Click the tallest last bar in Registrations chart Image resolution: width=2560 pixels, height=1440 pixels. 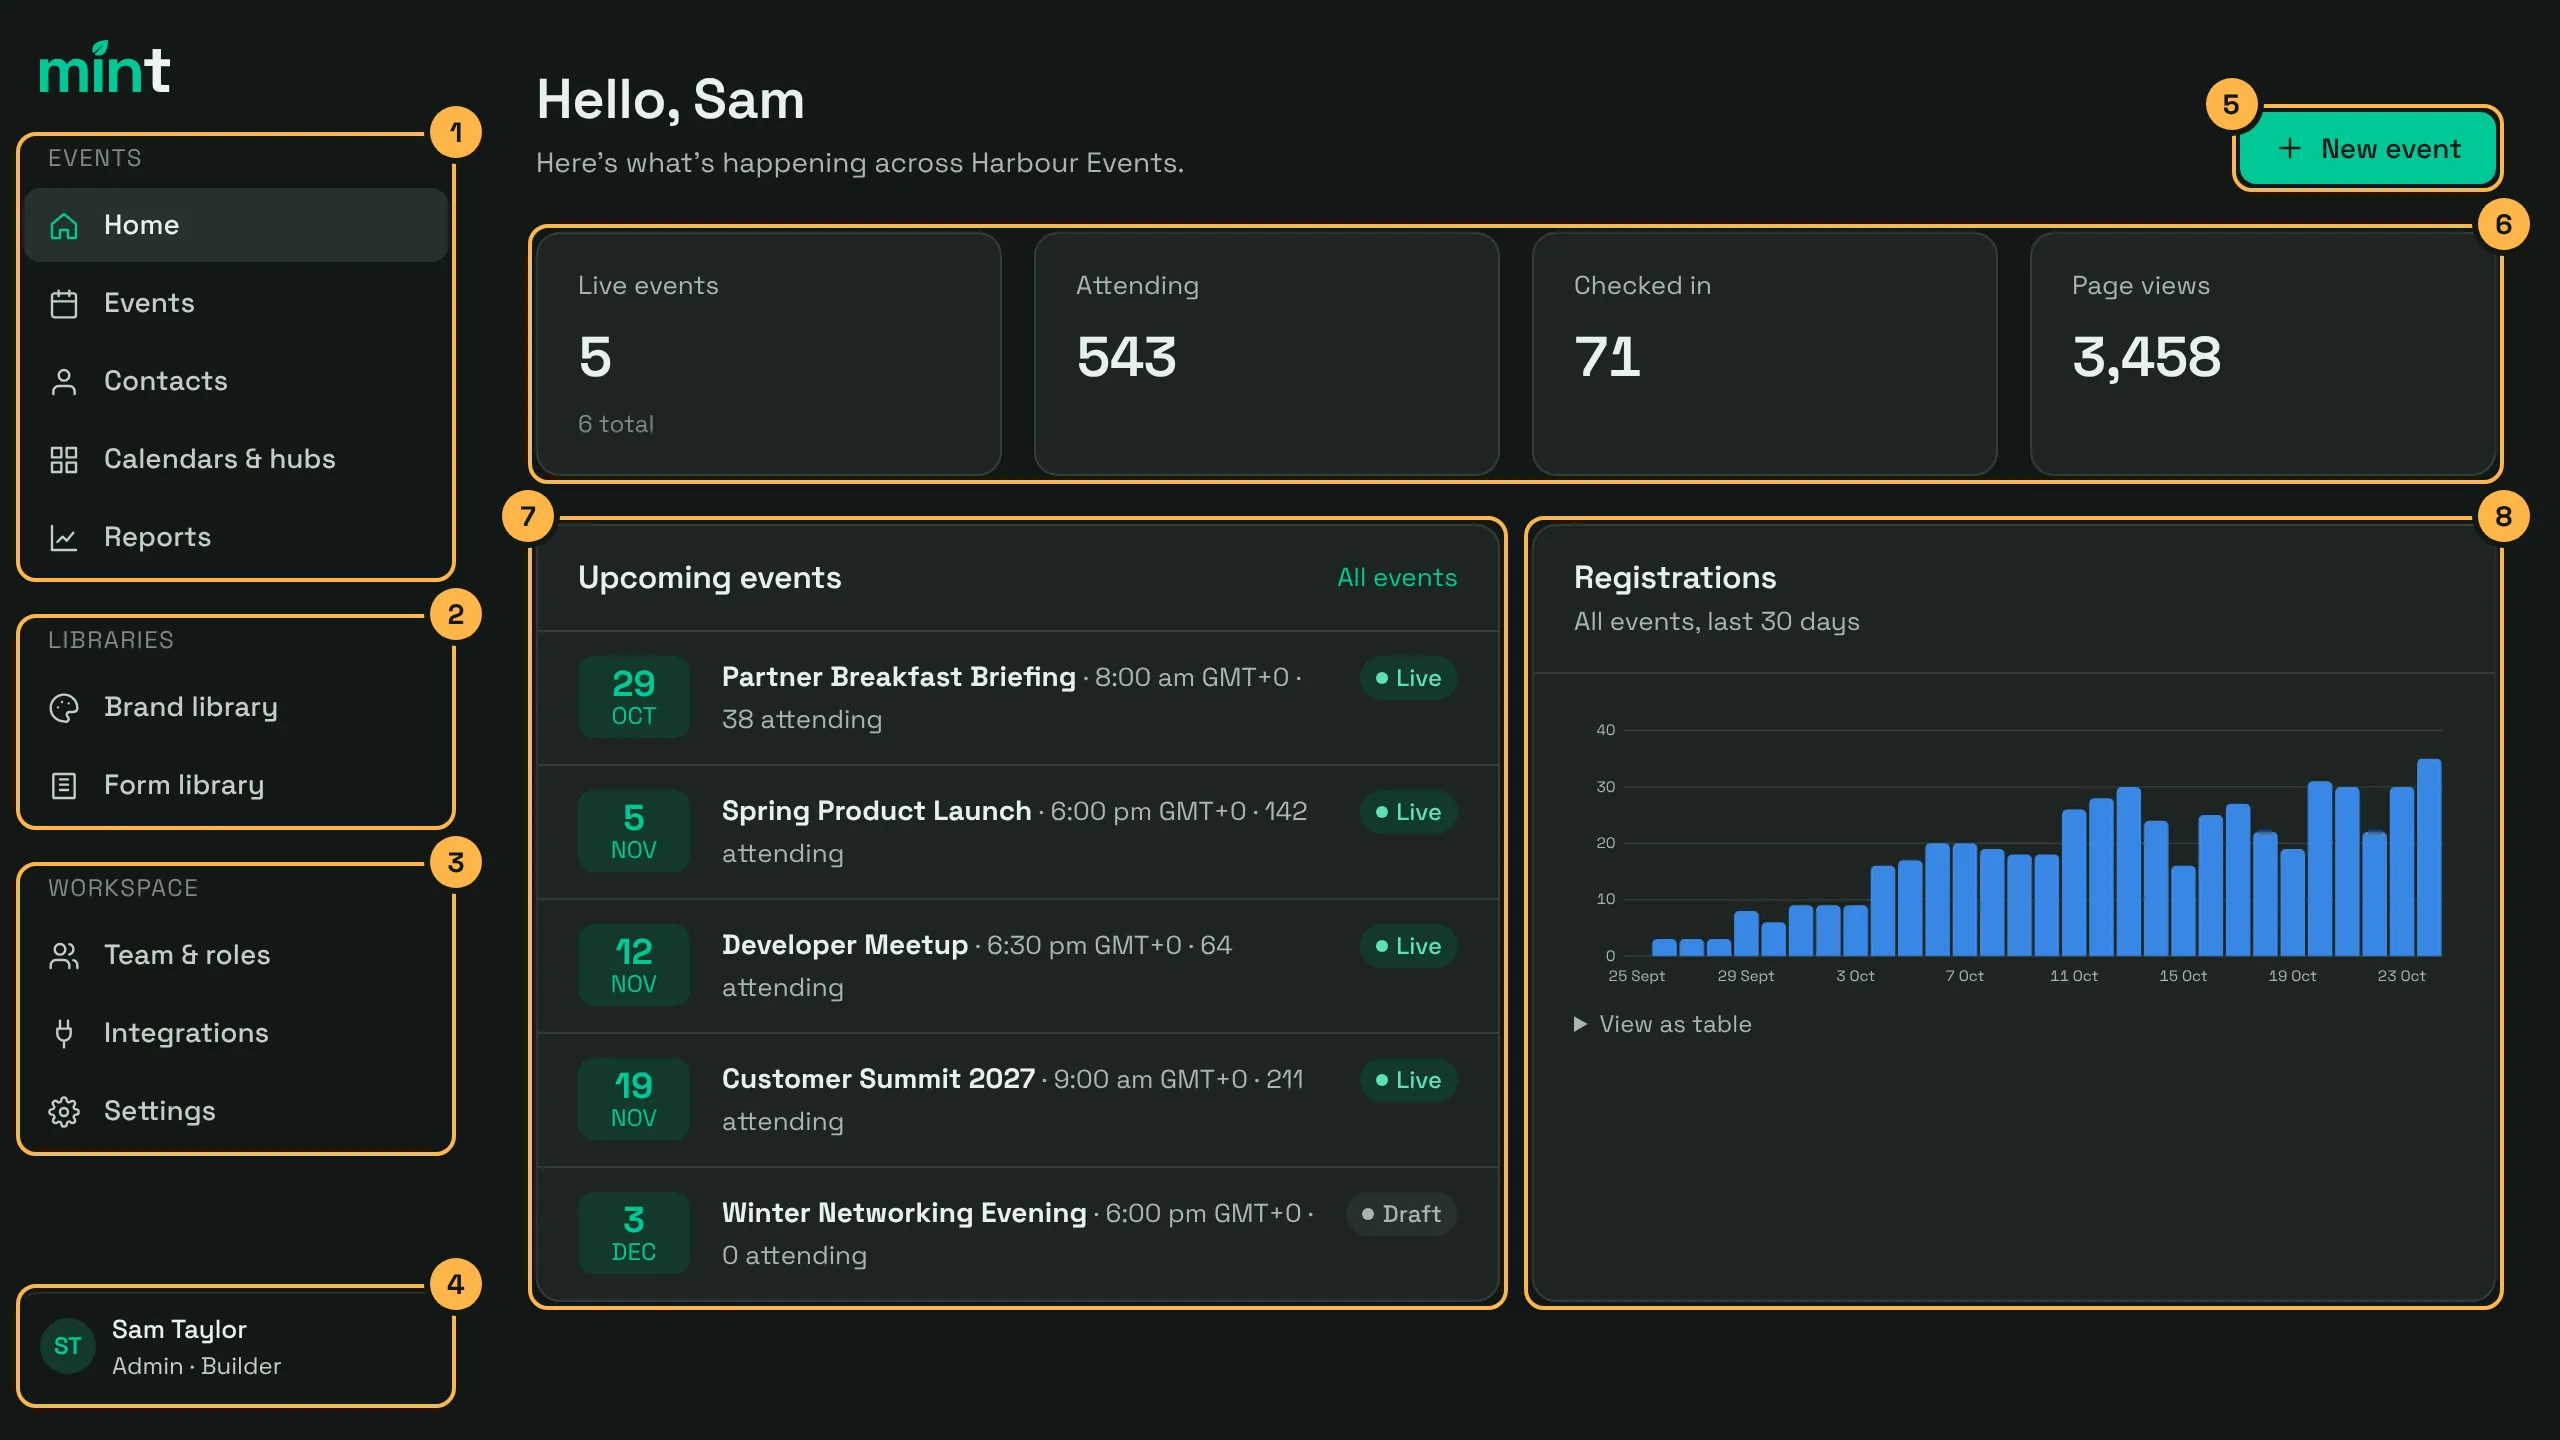[x=2429, y=858]
